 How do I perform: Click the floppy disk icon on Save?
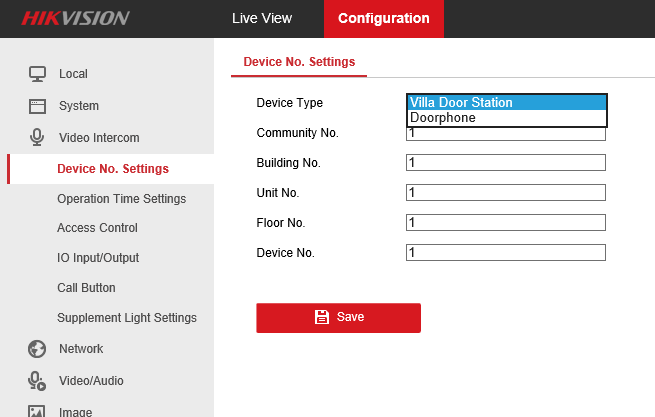click(x=322, y=317)
